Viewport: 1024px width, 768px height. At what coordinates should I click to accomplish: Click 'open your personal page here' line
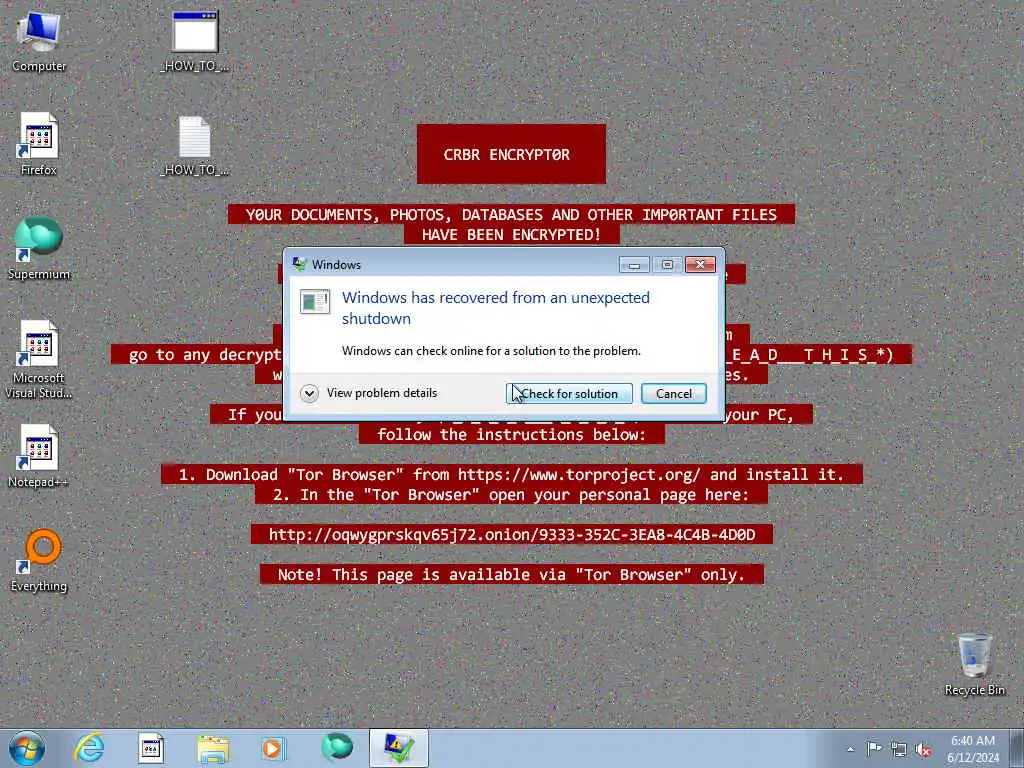pyautogui.click(x=511, y=494)
